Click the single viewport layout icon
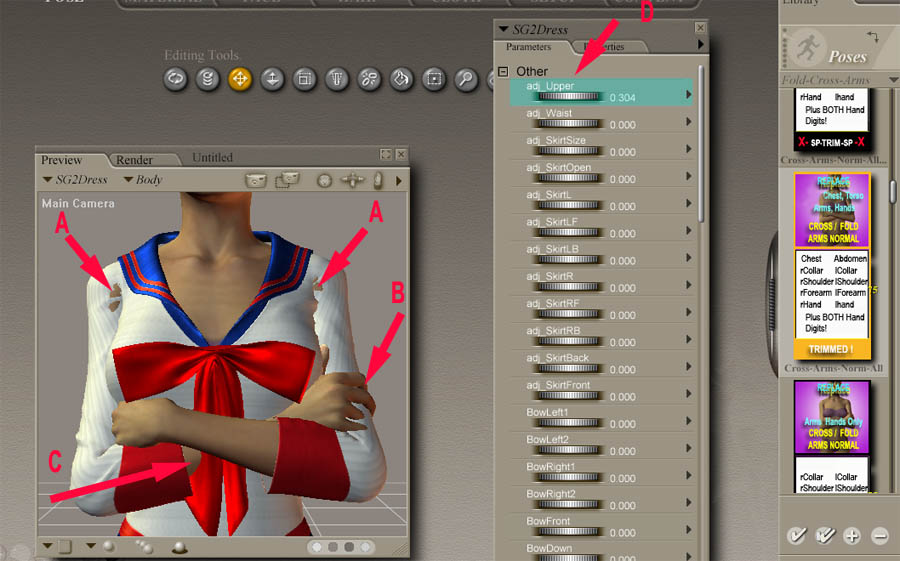Image resolution: width=900 pixels, height=561 pixels. pyautogui.click(x=65, y=547)
